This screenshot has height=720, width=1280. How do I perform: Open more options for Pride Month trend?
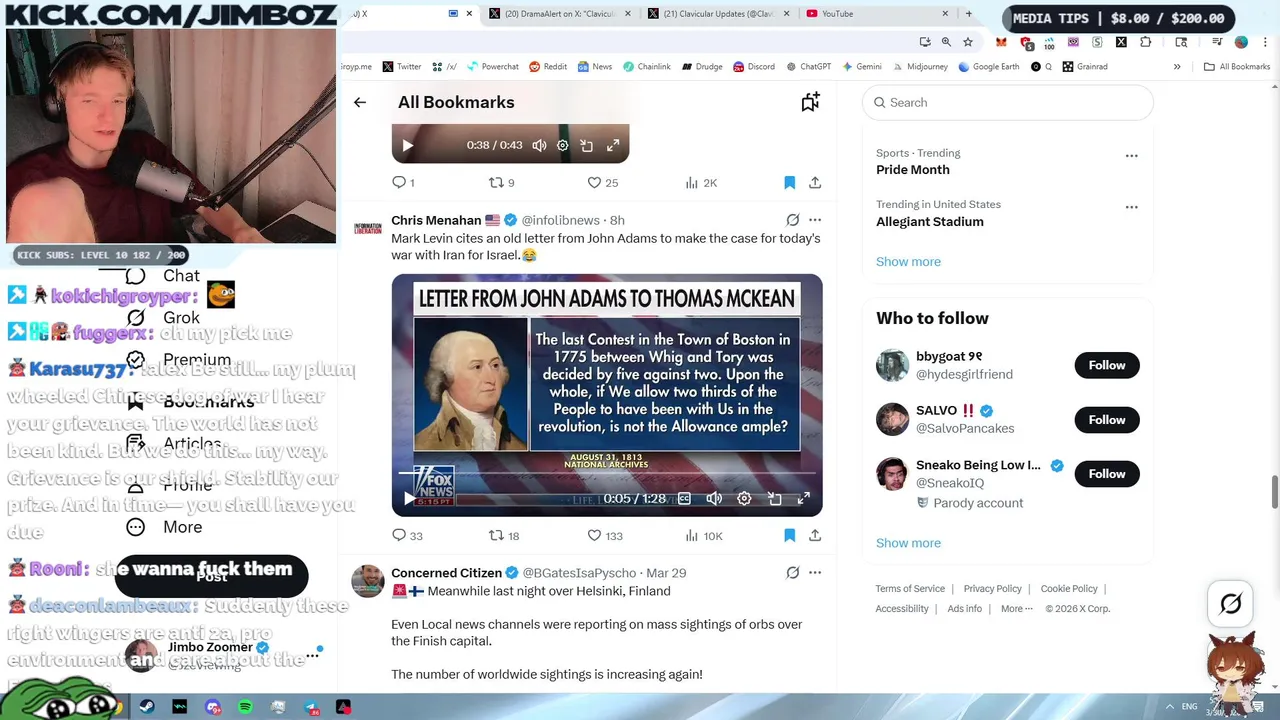click(x=1132, y=156)
